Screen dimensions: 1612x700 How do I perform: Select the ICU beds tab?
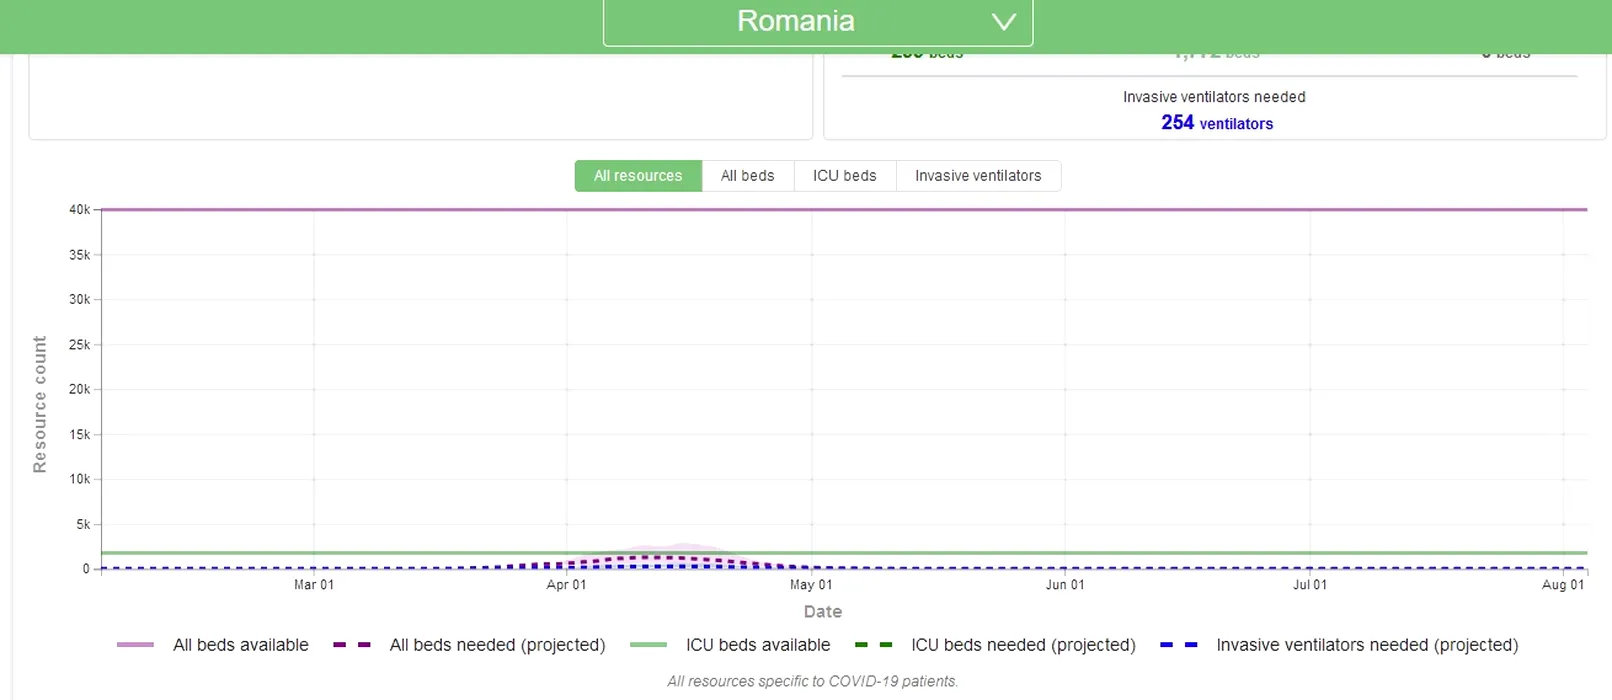pyautogui.click(x=844, y=176)
